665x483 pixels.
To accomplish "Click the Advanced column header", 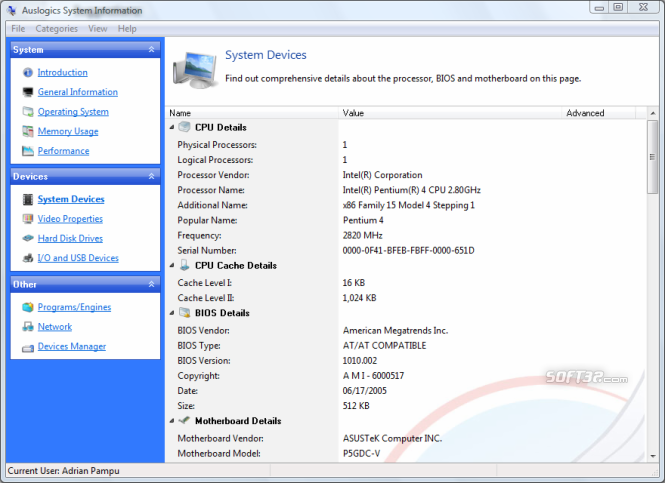I will [598, 113].
